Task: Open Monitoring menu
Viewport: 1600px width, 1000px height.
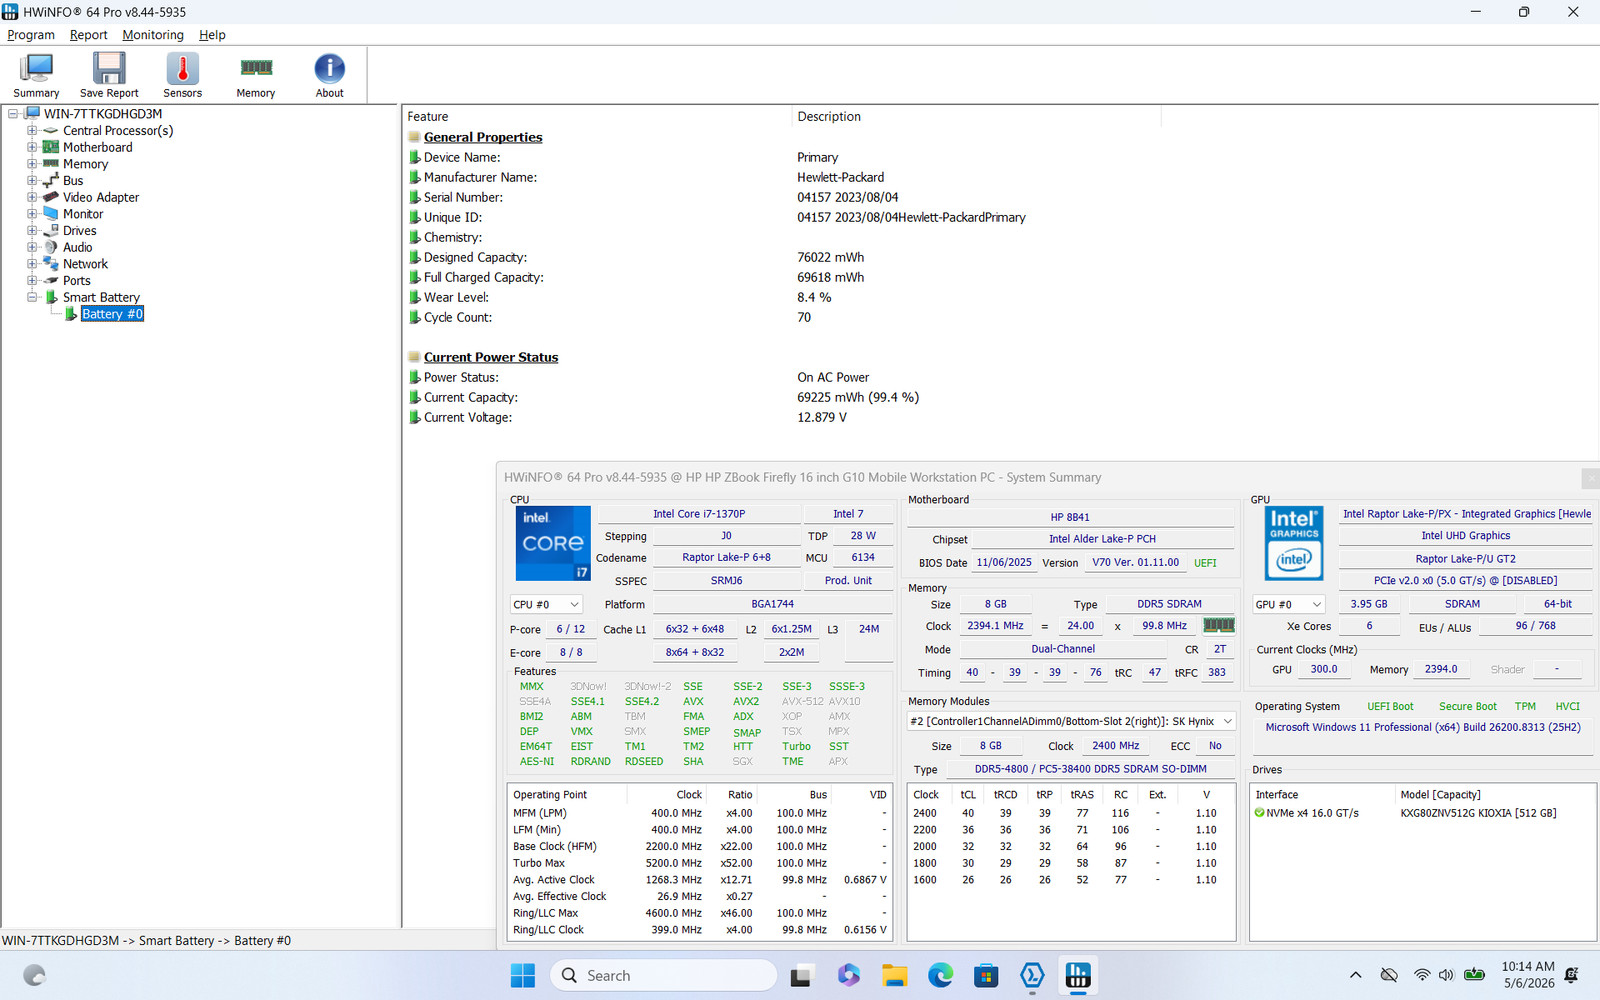Action: click(153, 35)
